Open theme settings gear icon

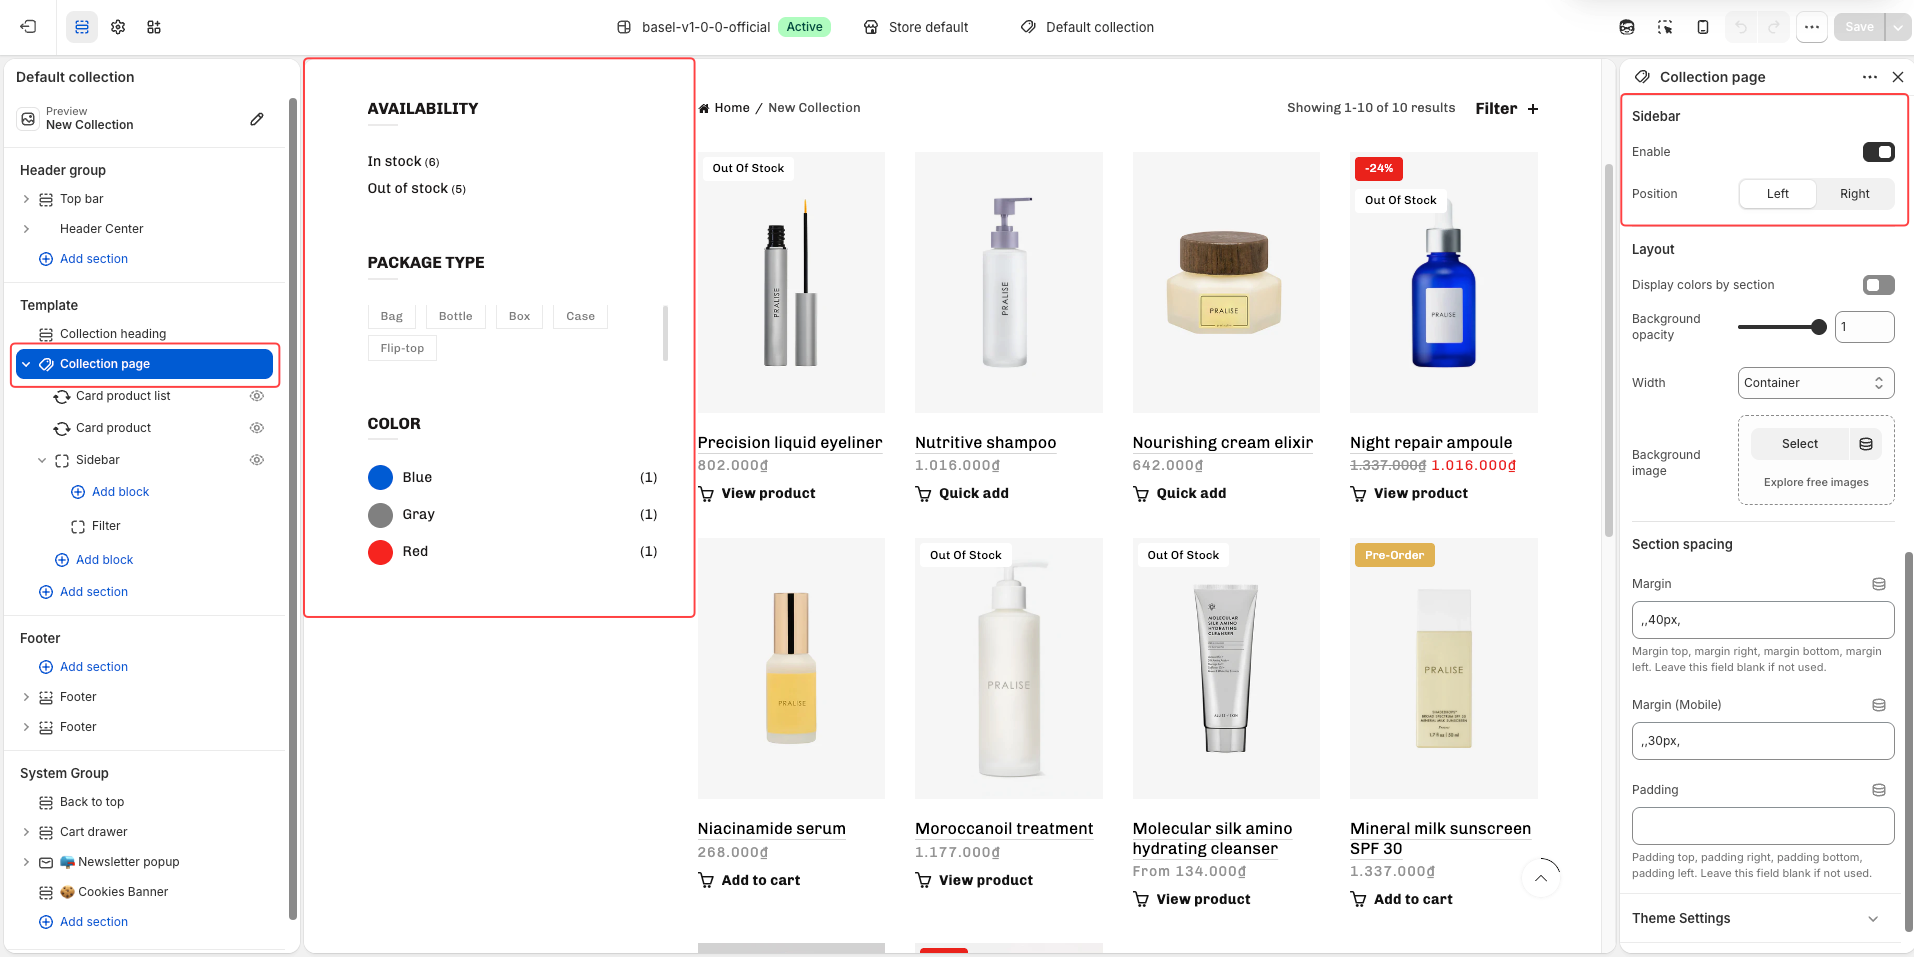coord(118,27)
